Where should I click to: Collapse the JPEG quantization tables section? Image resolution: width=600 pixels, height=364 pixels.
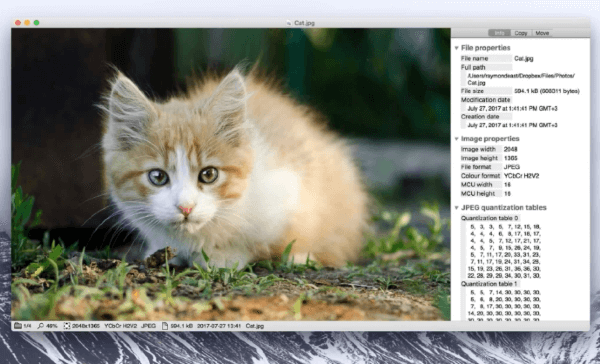pos(457,207)
